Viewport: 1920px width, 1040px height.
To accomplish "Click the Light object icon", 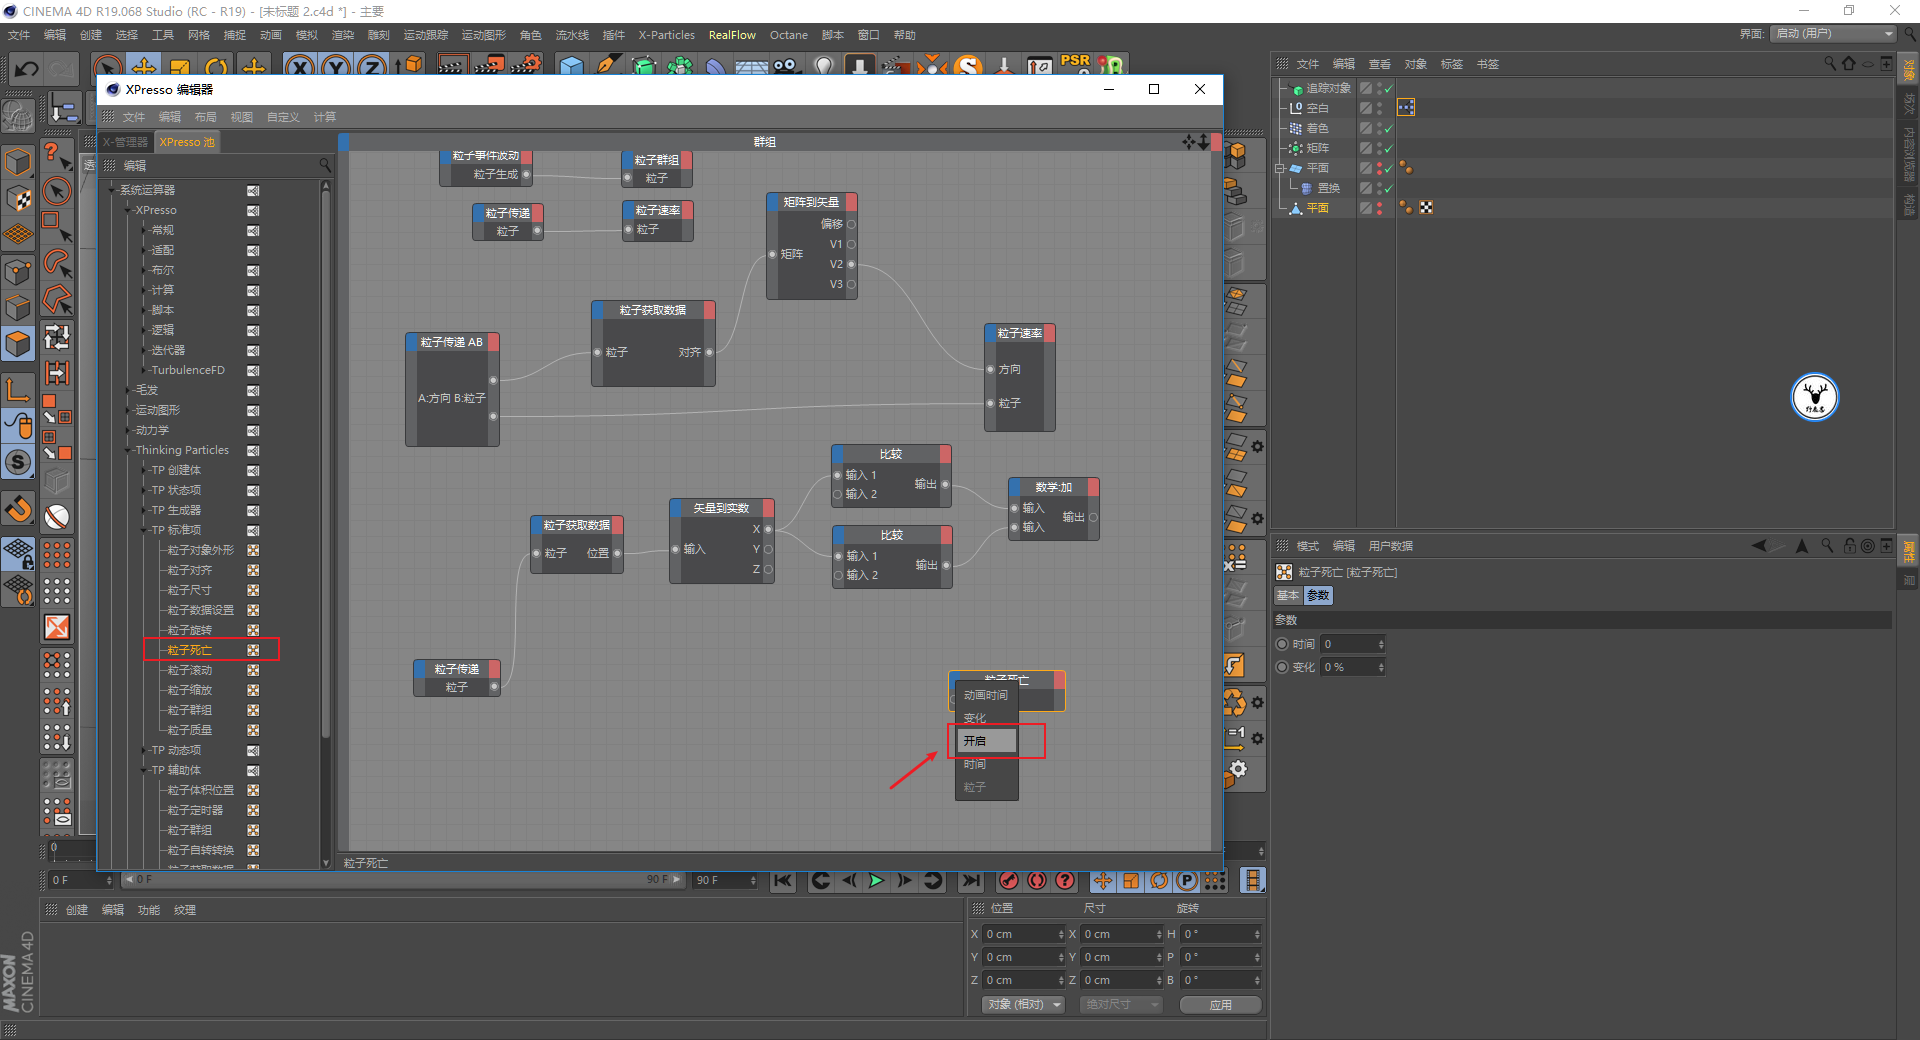I will 824,67.
